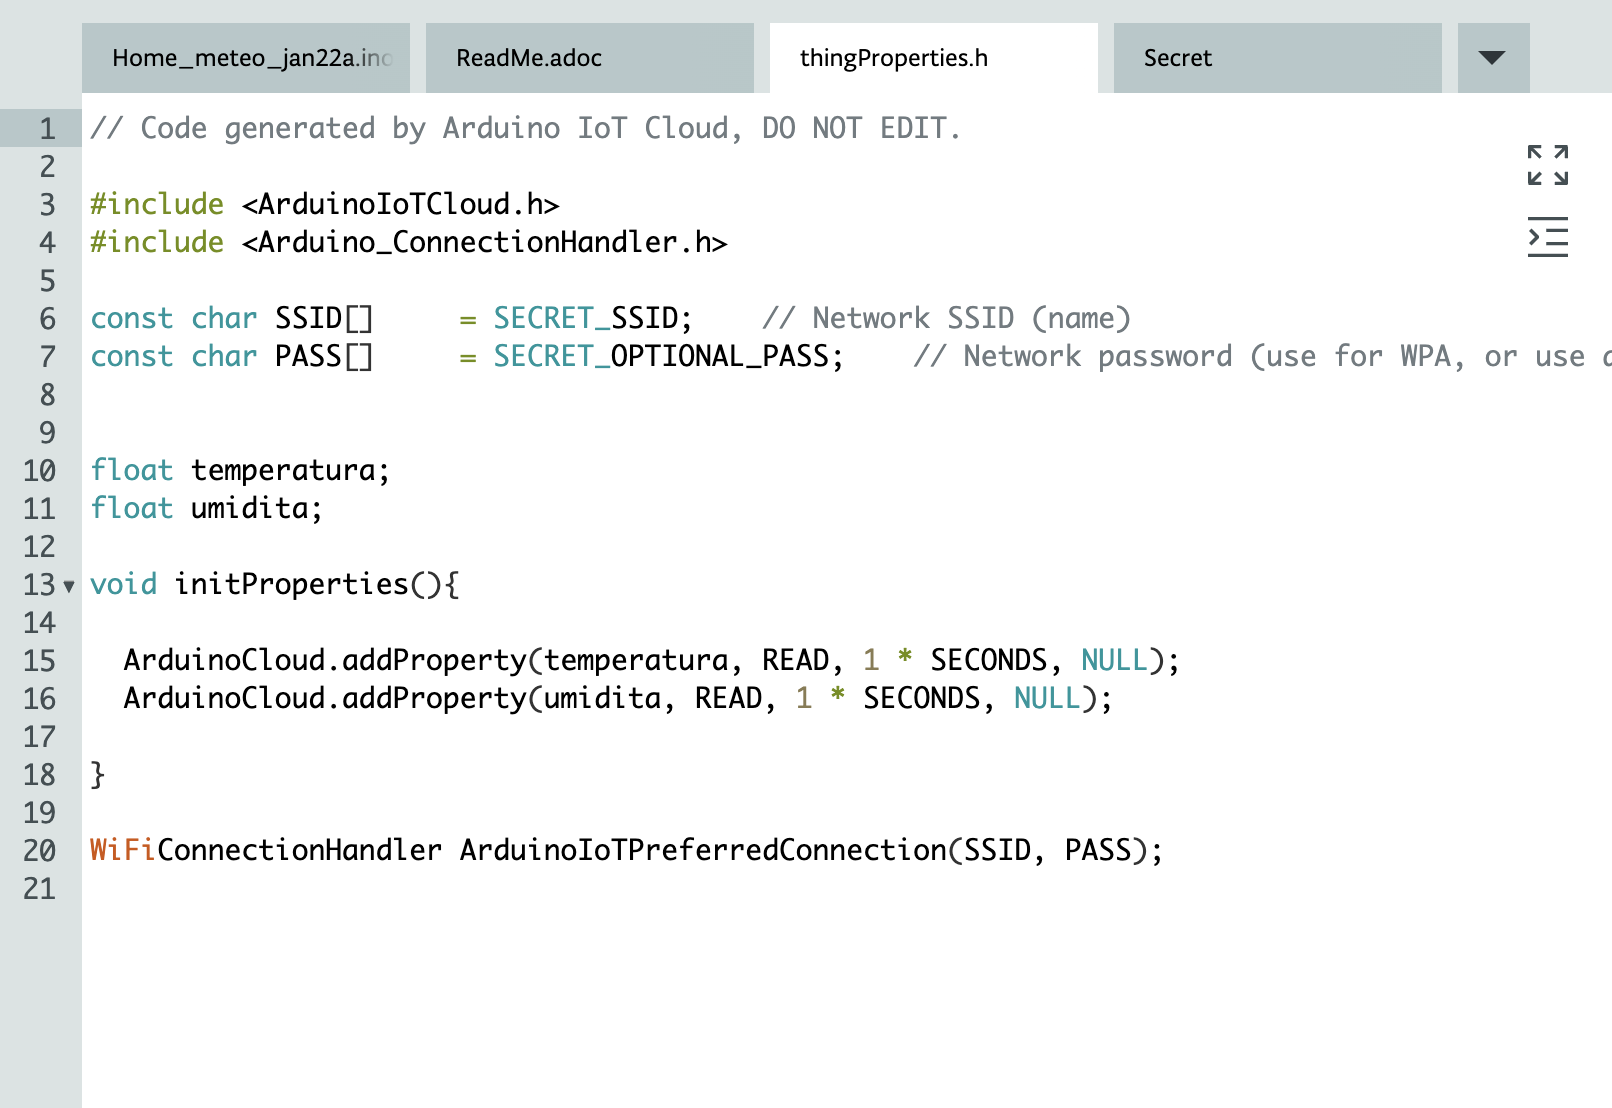This screenshot has width=1612, height=1108.
Task: Switch to the Home_meteo_jan22a.ino tab
Action: click(x=246, y=58)
